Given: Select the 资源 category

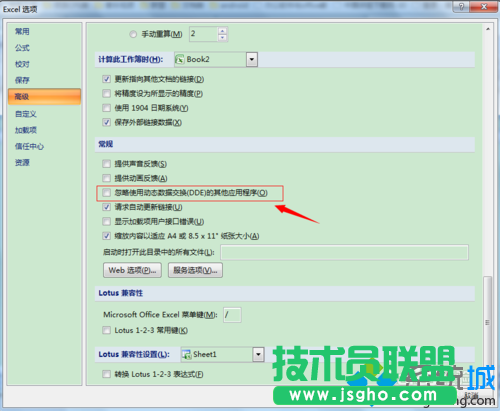Looking at the screenshot, I should 22,163.
